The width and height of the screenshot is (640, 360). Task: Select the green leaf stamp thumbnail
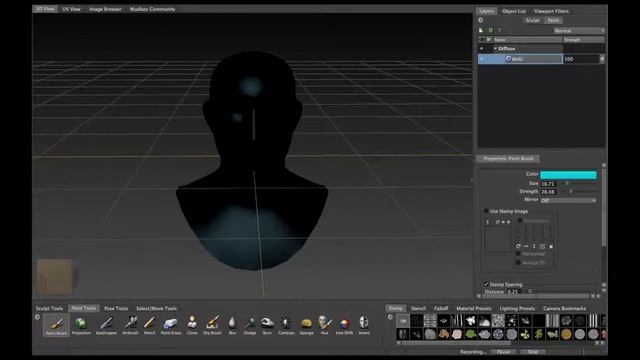point(471,334)
